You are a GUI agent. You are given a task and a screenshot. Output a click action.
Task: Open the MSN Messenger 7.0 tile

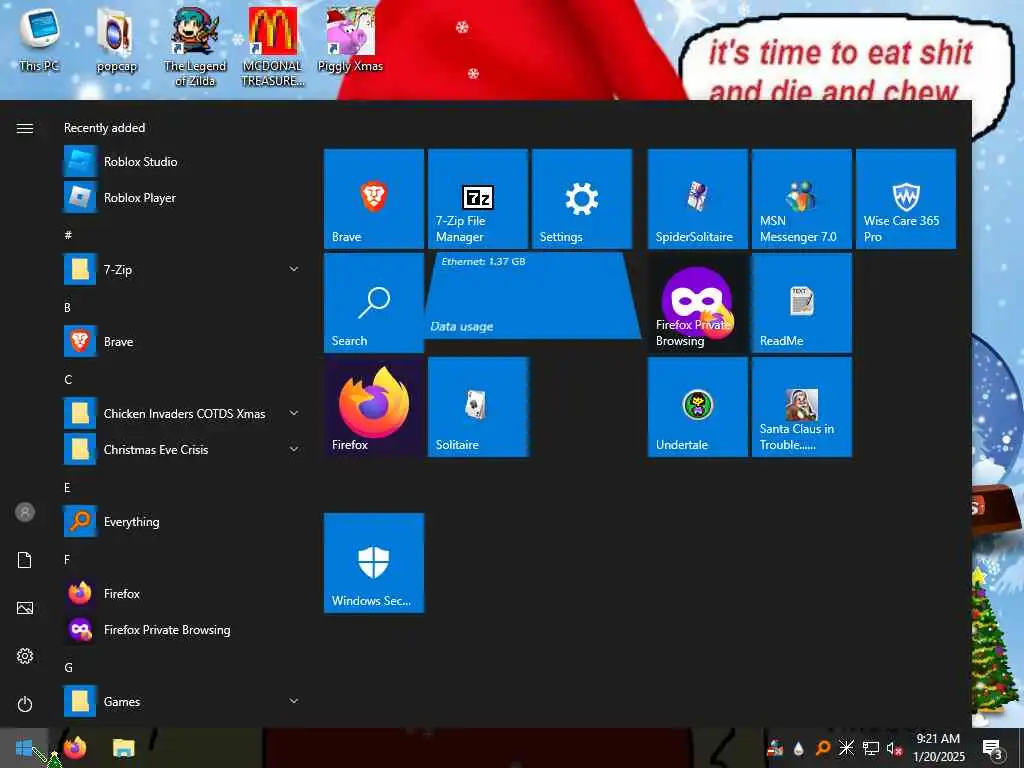tap(802, 199)
